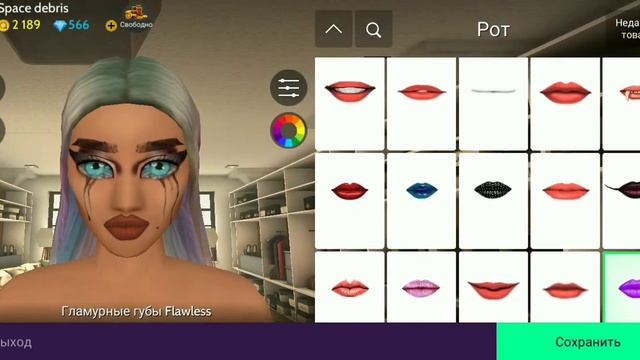
Task: Select the coral matte lips in the middle row
Action: coord(565,201)
